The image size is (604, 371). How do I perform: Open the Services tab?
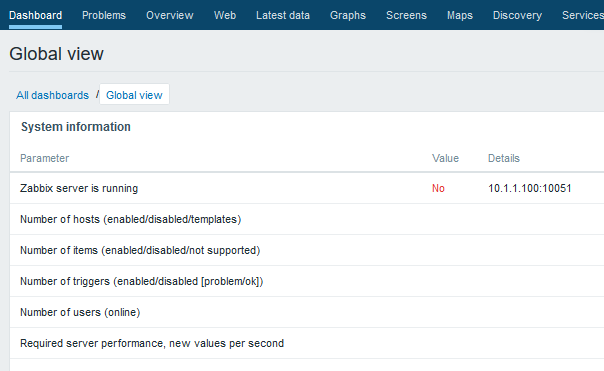[583, 15]
